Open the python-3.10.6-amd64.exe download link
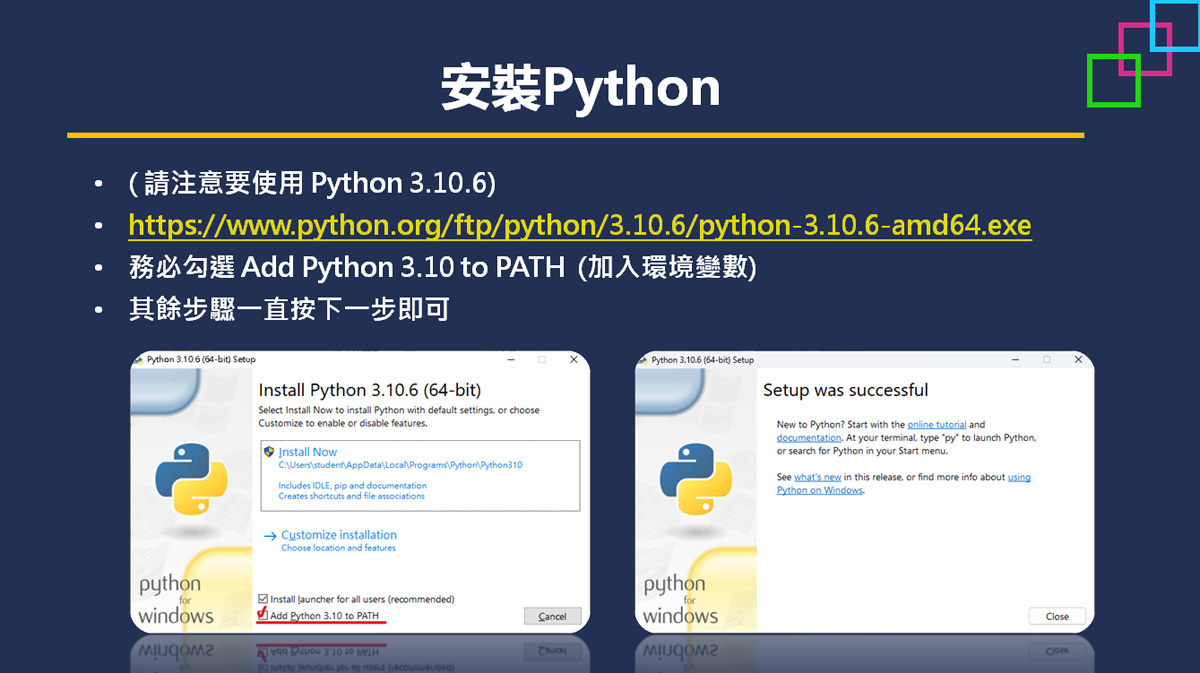The image size is (1200, 673). [580, 225]
